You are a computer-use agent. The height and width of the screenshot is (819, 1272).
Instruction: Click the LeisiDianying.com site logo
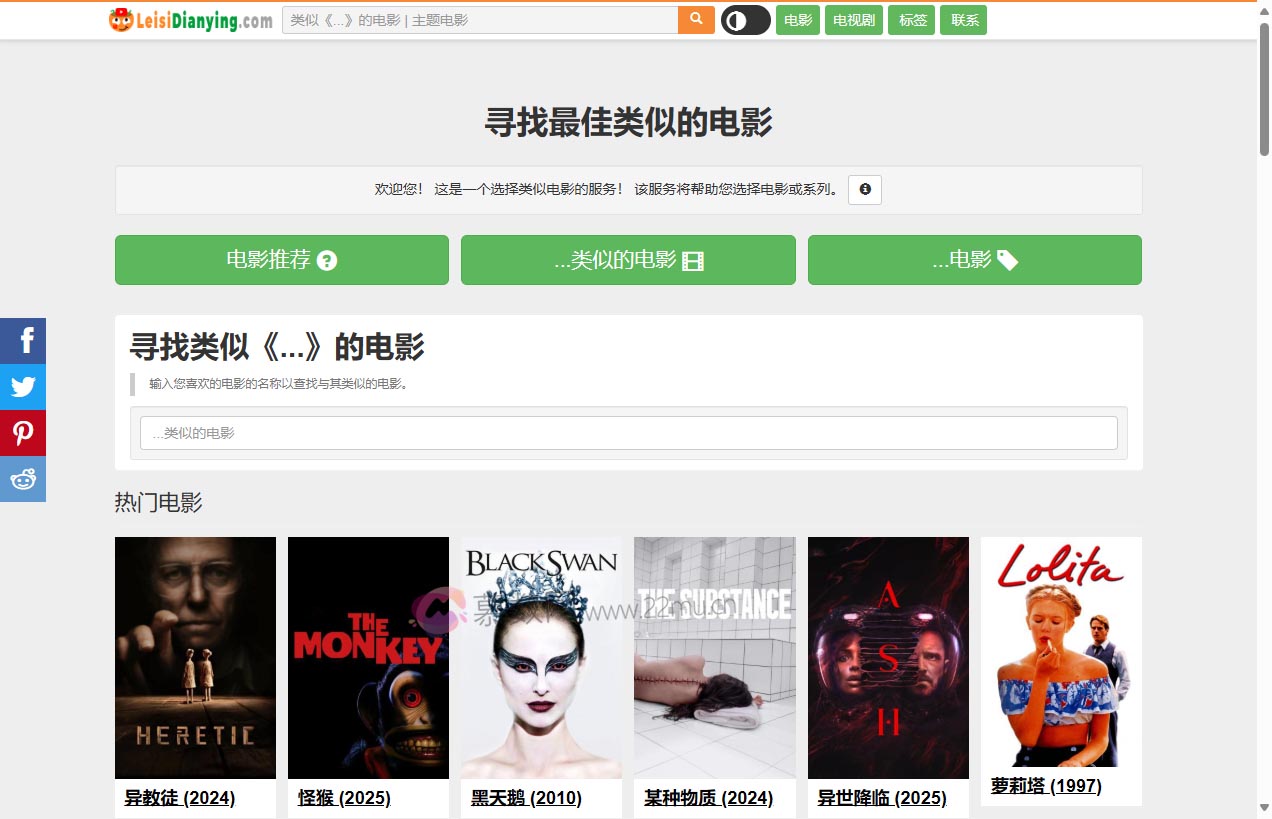[x=191, y=20]
